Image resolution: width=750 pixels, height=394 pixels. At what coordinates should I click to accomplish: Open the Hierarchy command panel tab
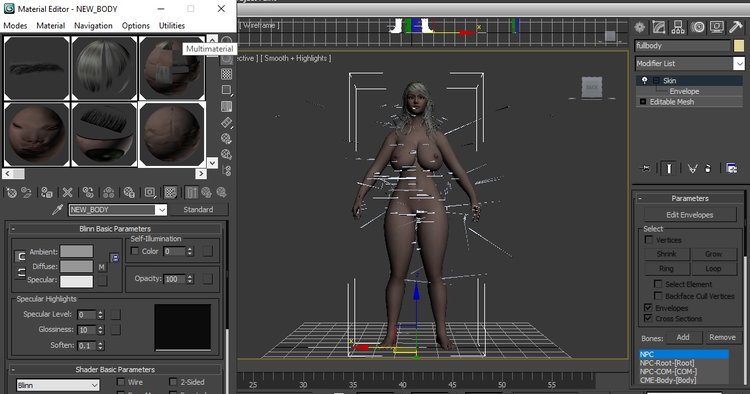(x=678, y=27)
